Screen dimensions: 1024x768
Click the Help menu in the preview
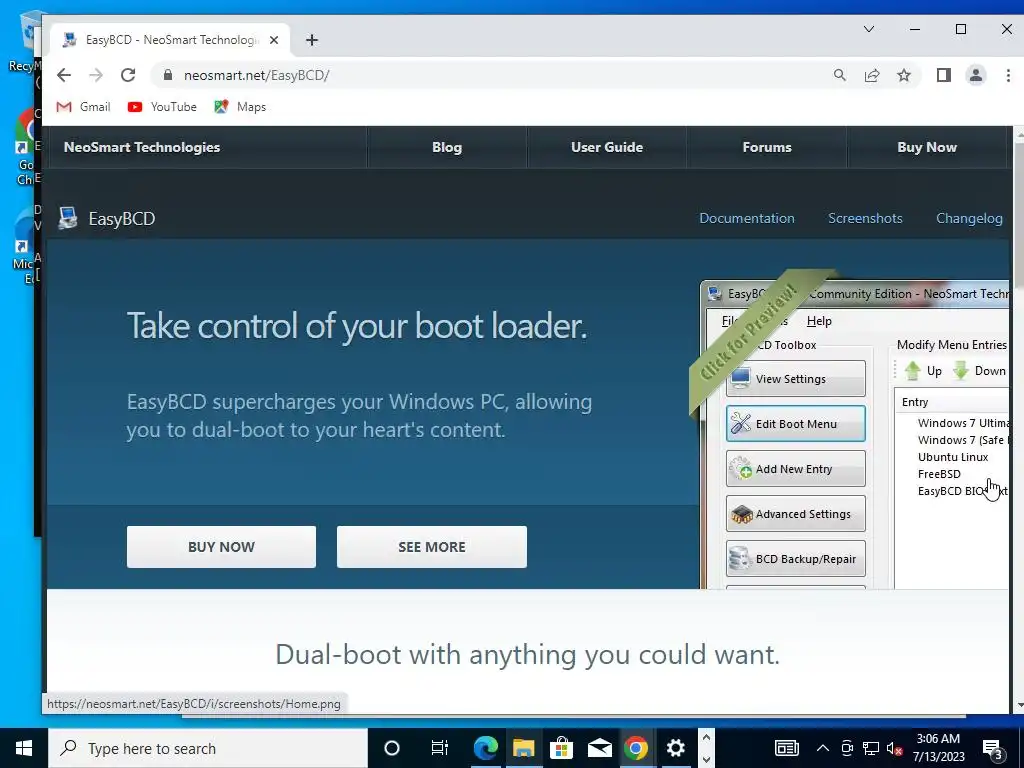click(x=819, y=321)
